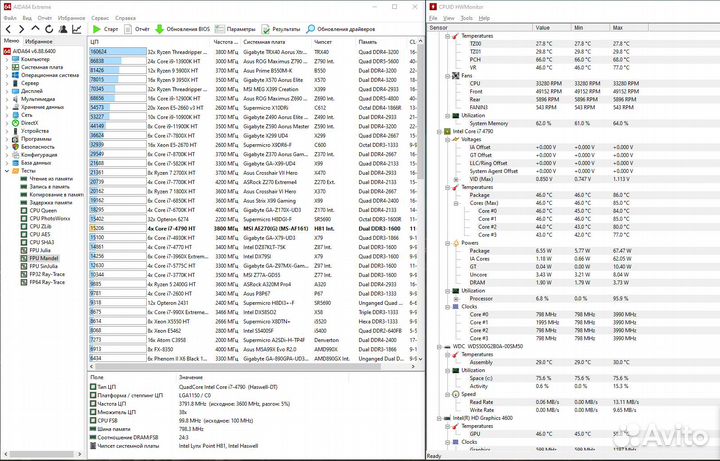Expand the VID (Max) node in HWMonitor
Screen dimensions: 720x461
[456, 179]
